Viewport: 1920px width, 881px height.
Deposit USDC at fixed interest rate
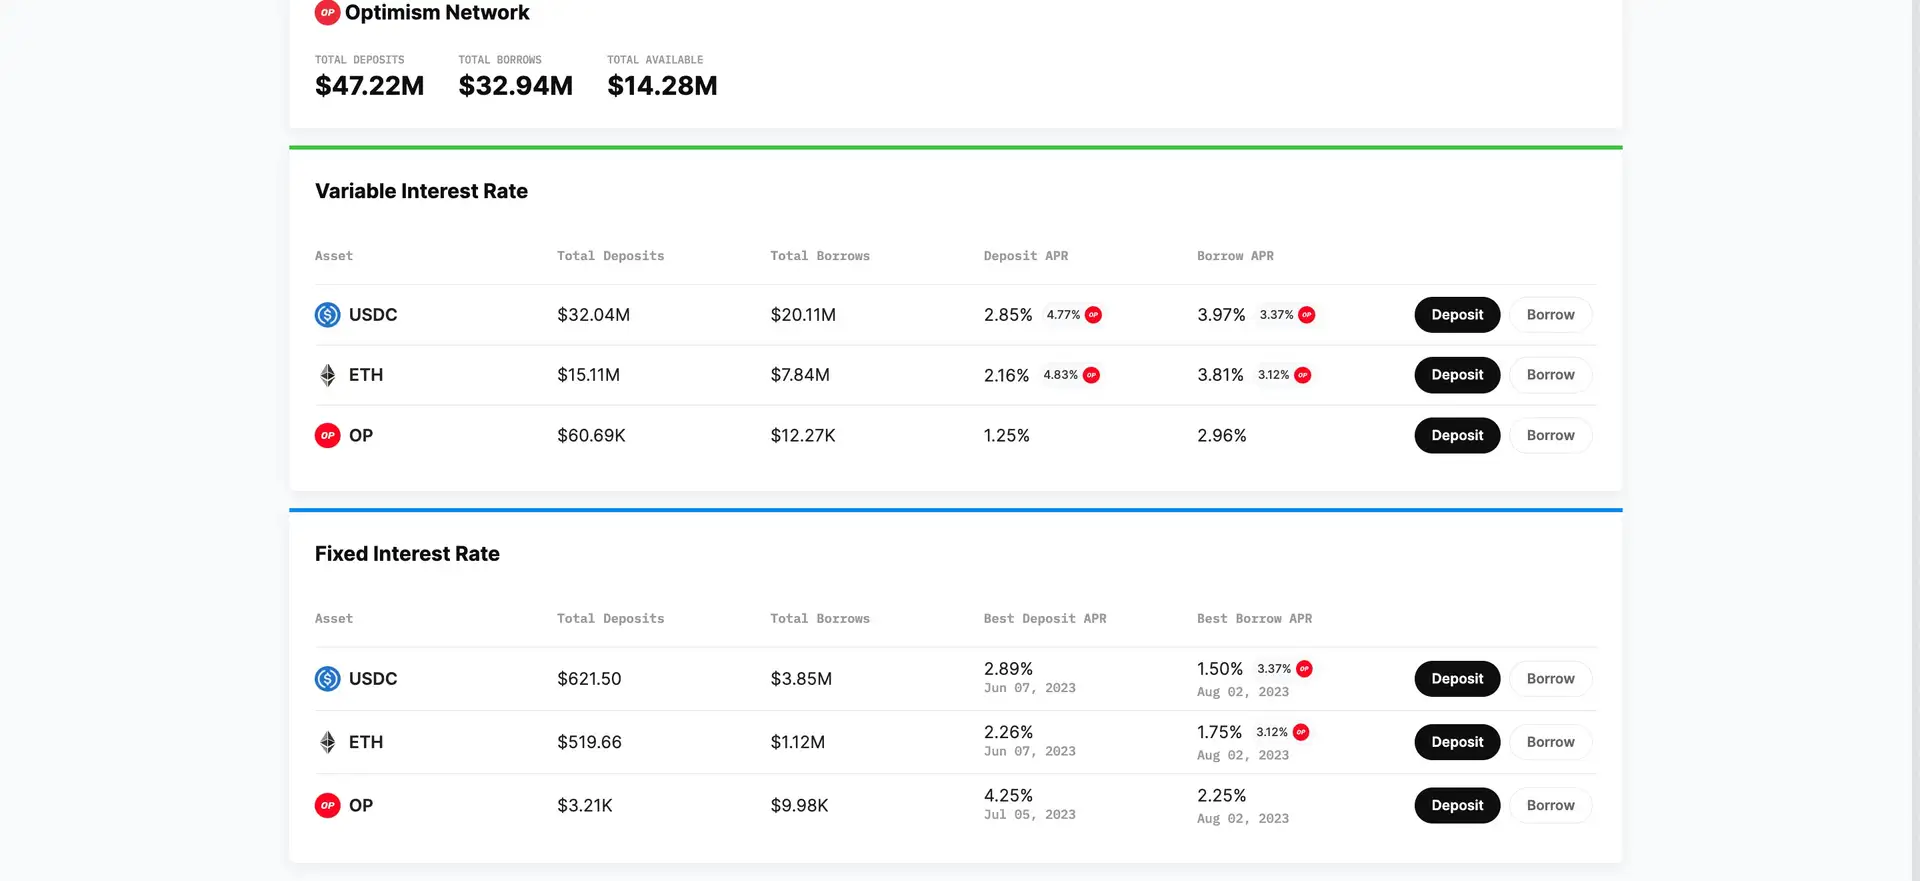click(x=1456, y=679)
